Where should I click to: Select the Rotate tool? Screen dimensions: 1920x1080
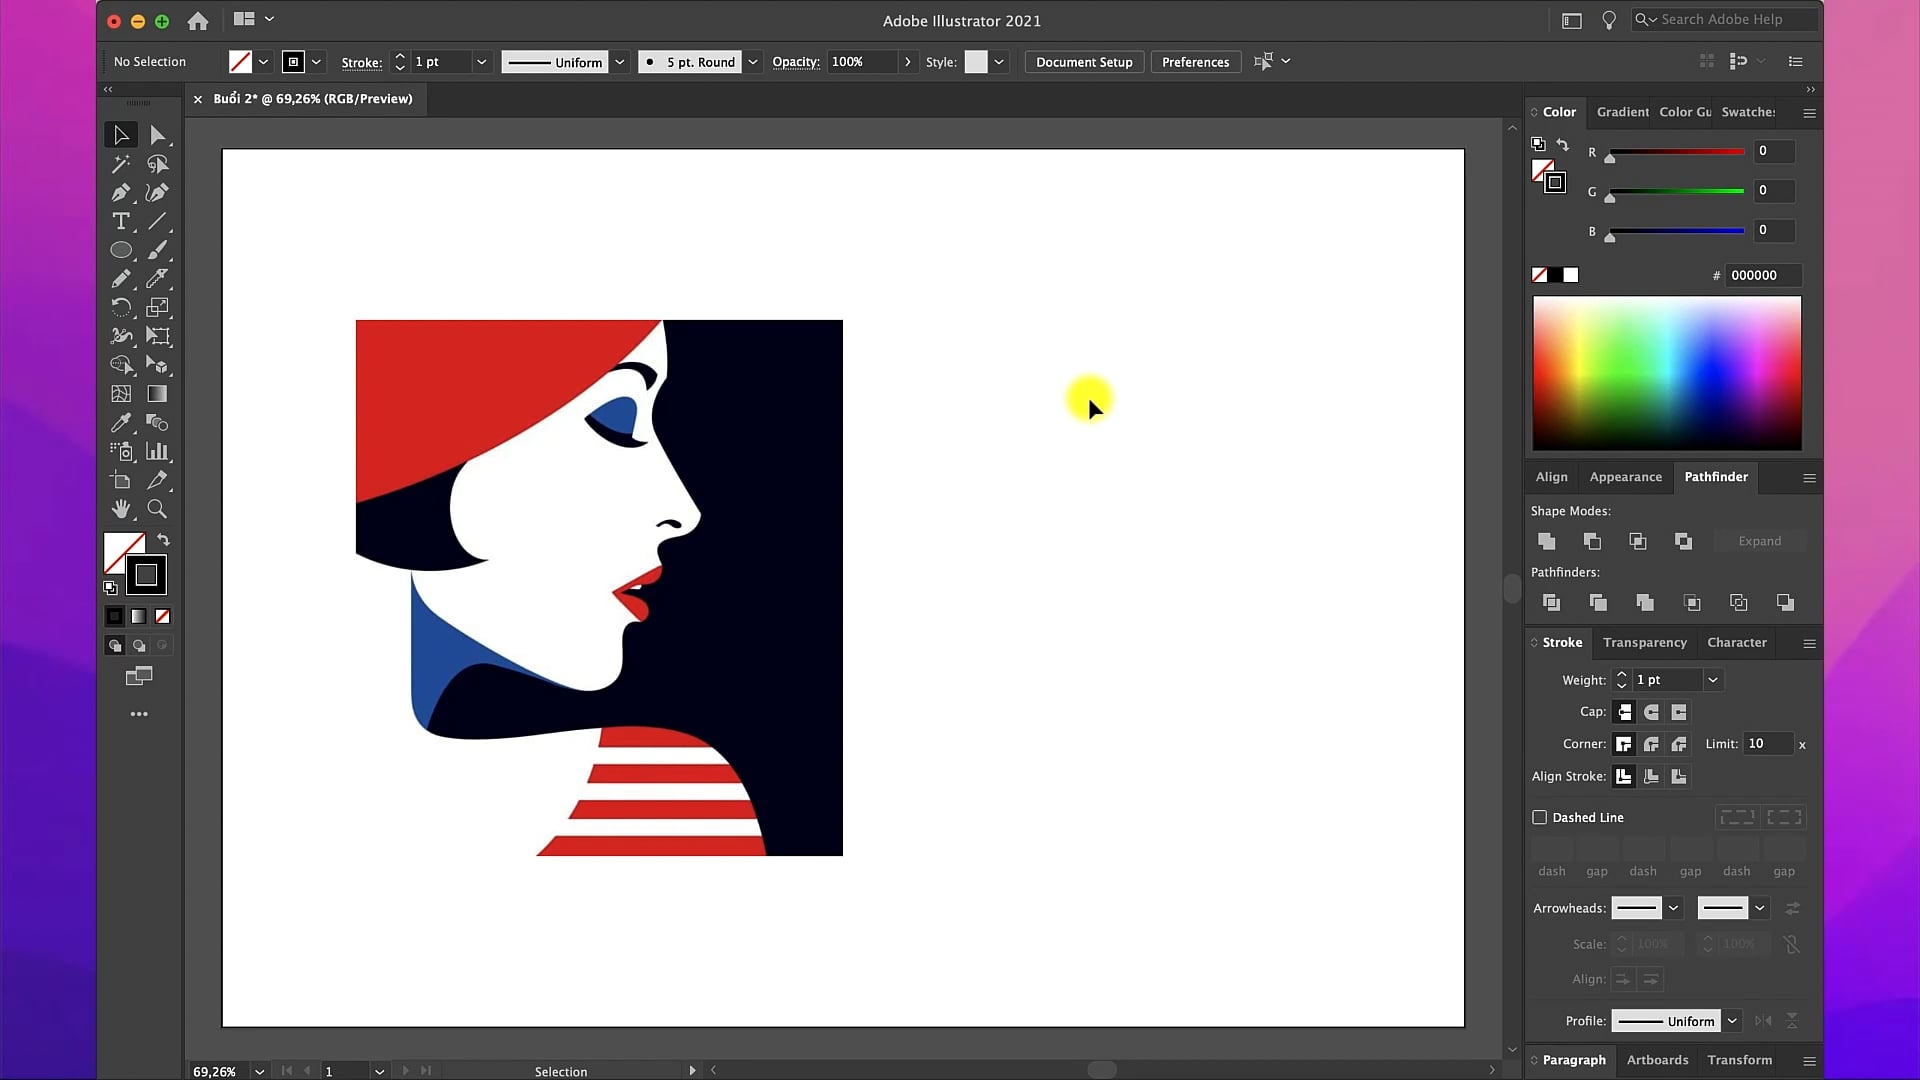pos(121,307)
